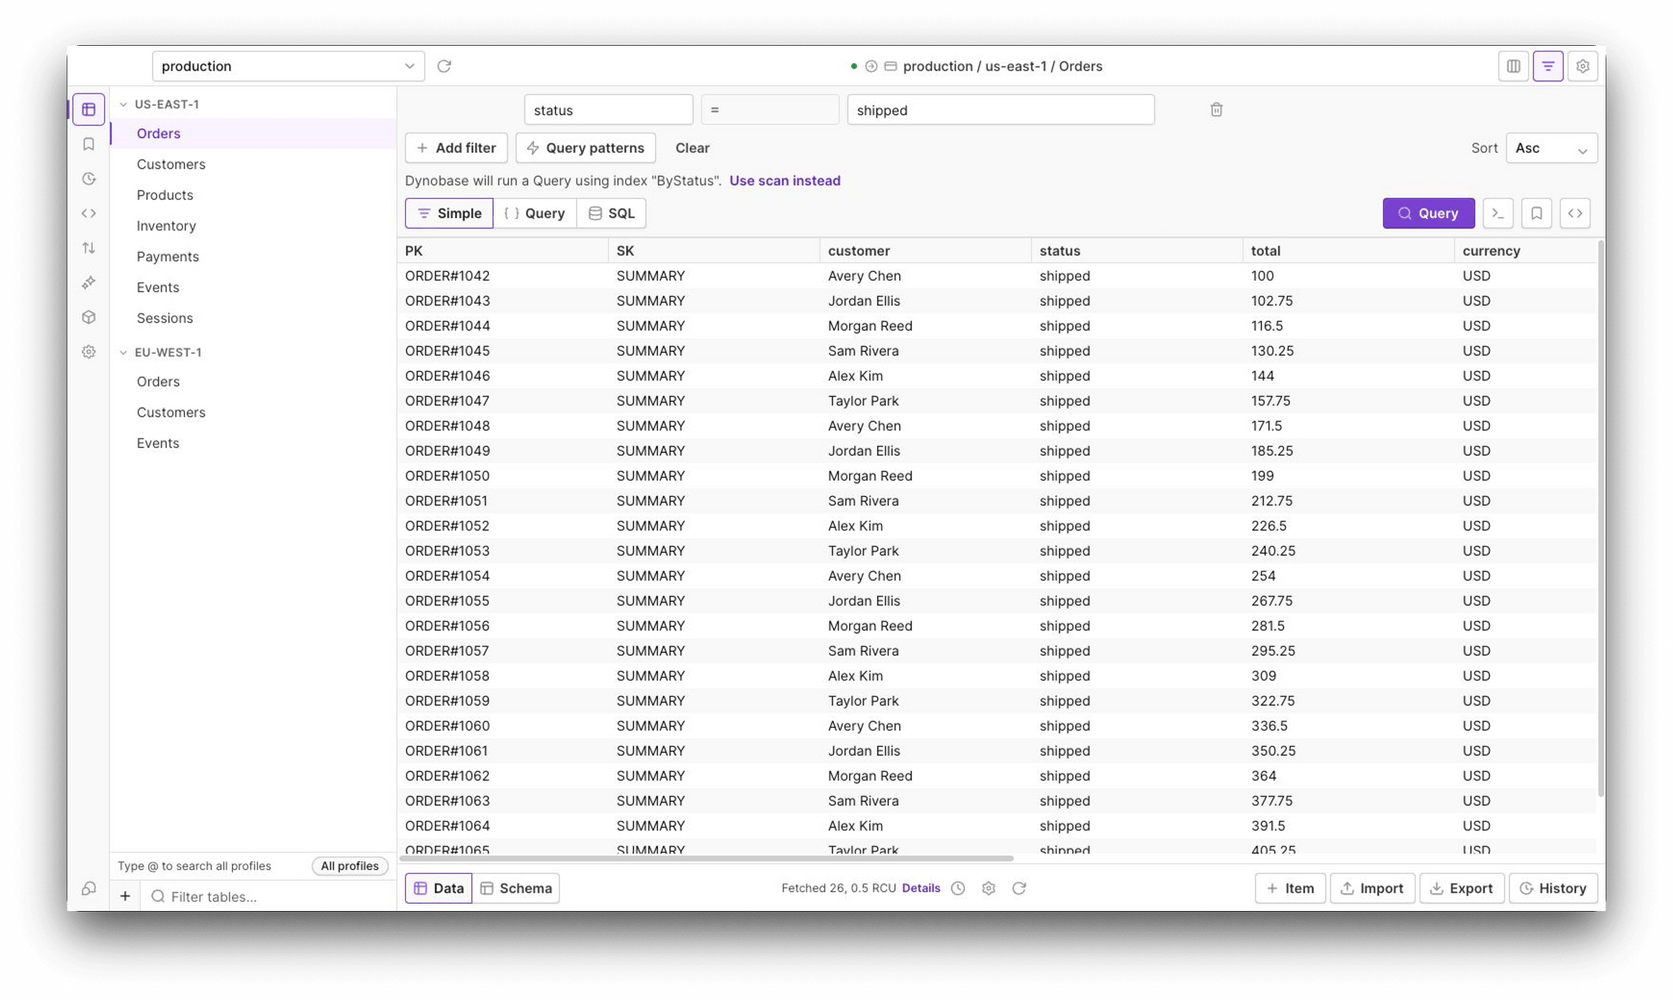Open the tables view sidebar icon

(89, 109)
